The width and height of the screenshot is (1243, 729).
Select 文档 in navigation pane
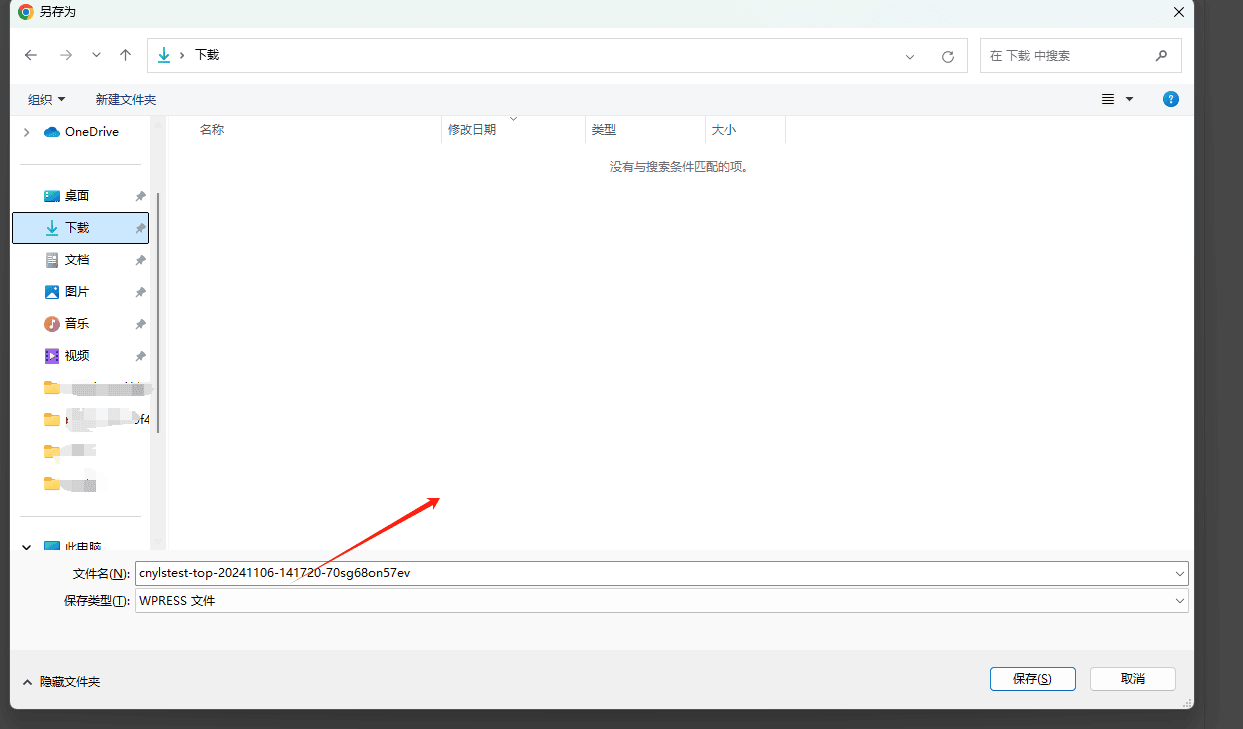point(77,260)
